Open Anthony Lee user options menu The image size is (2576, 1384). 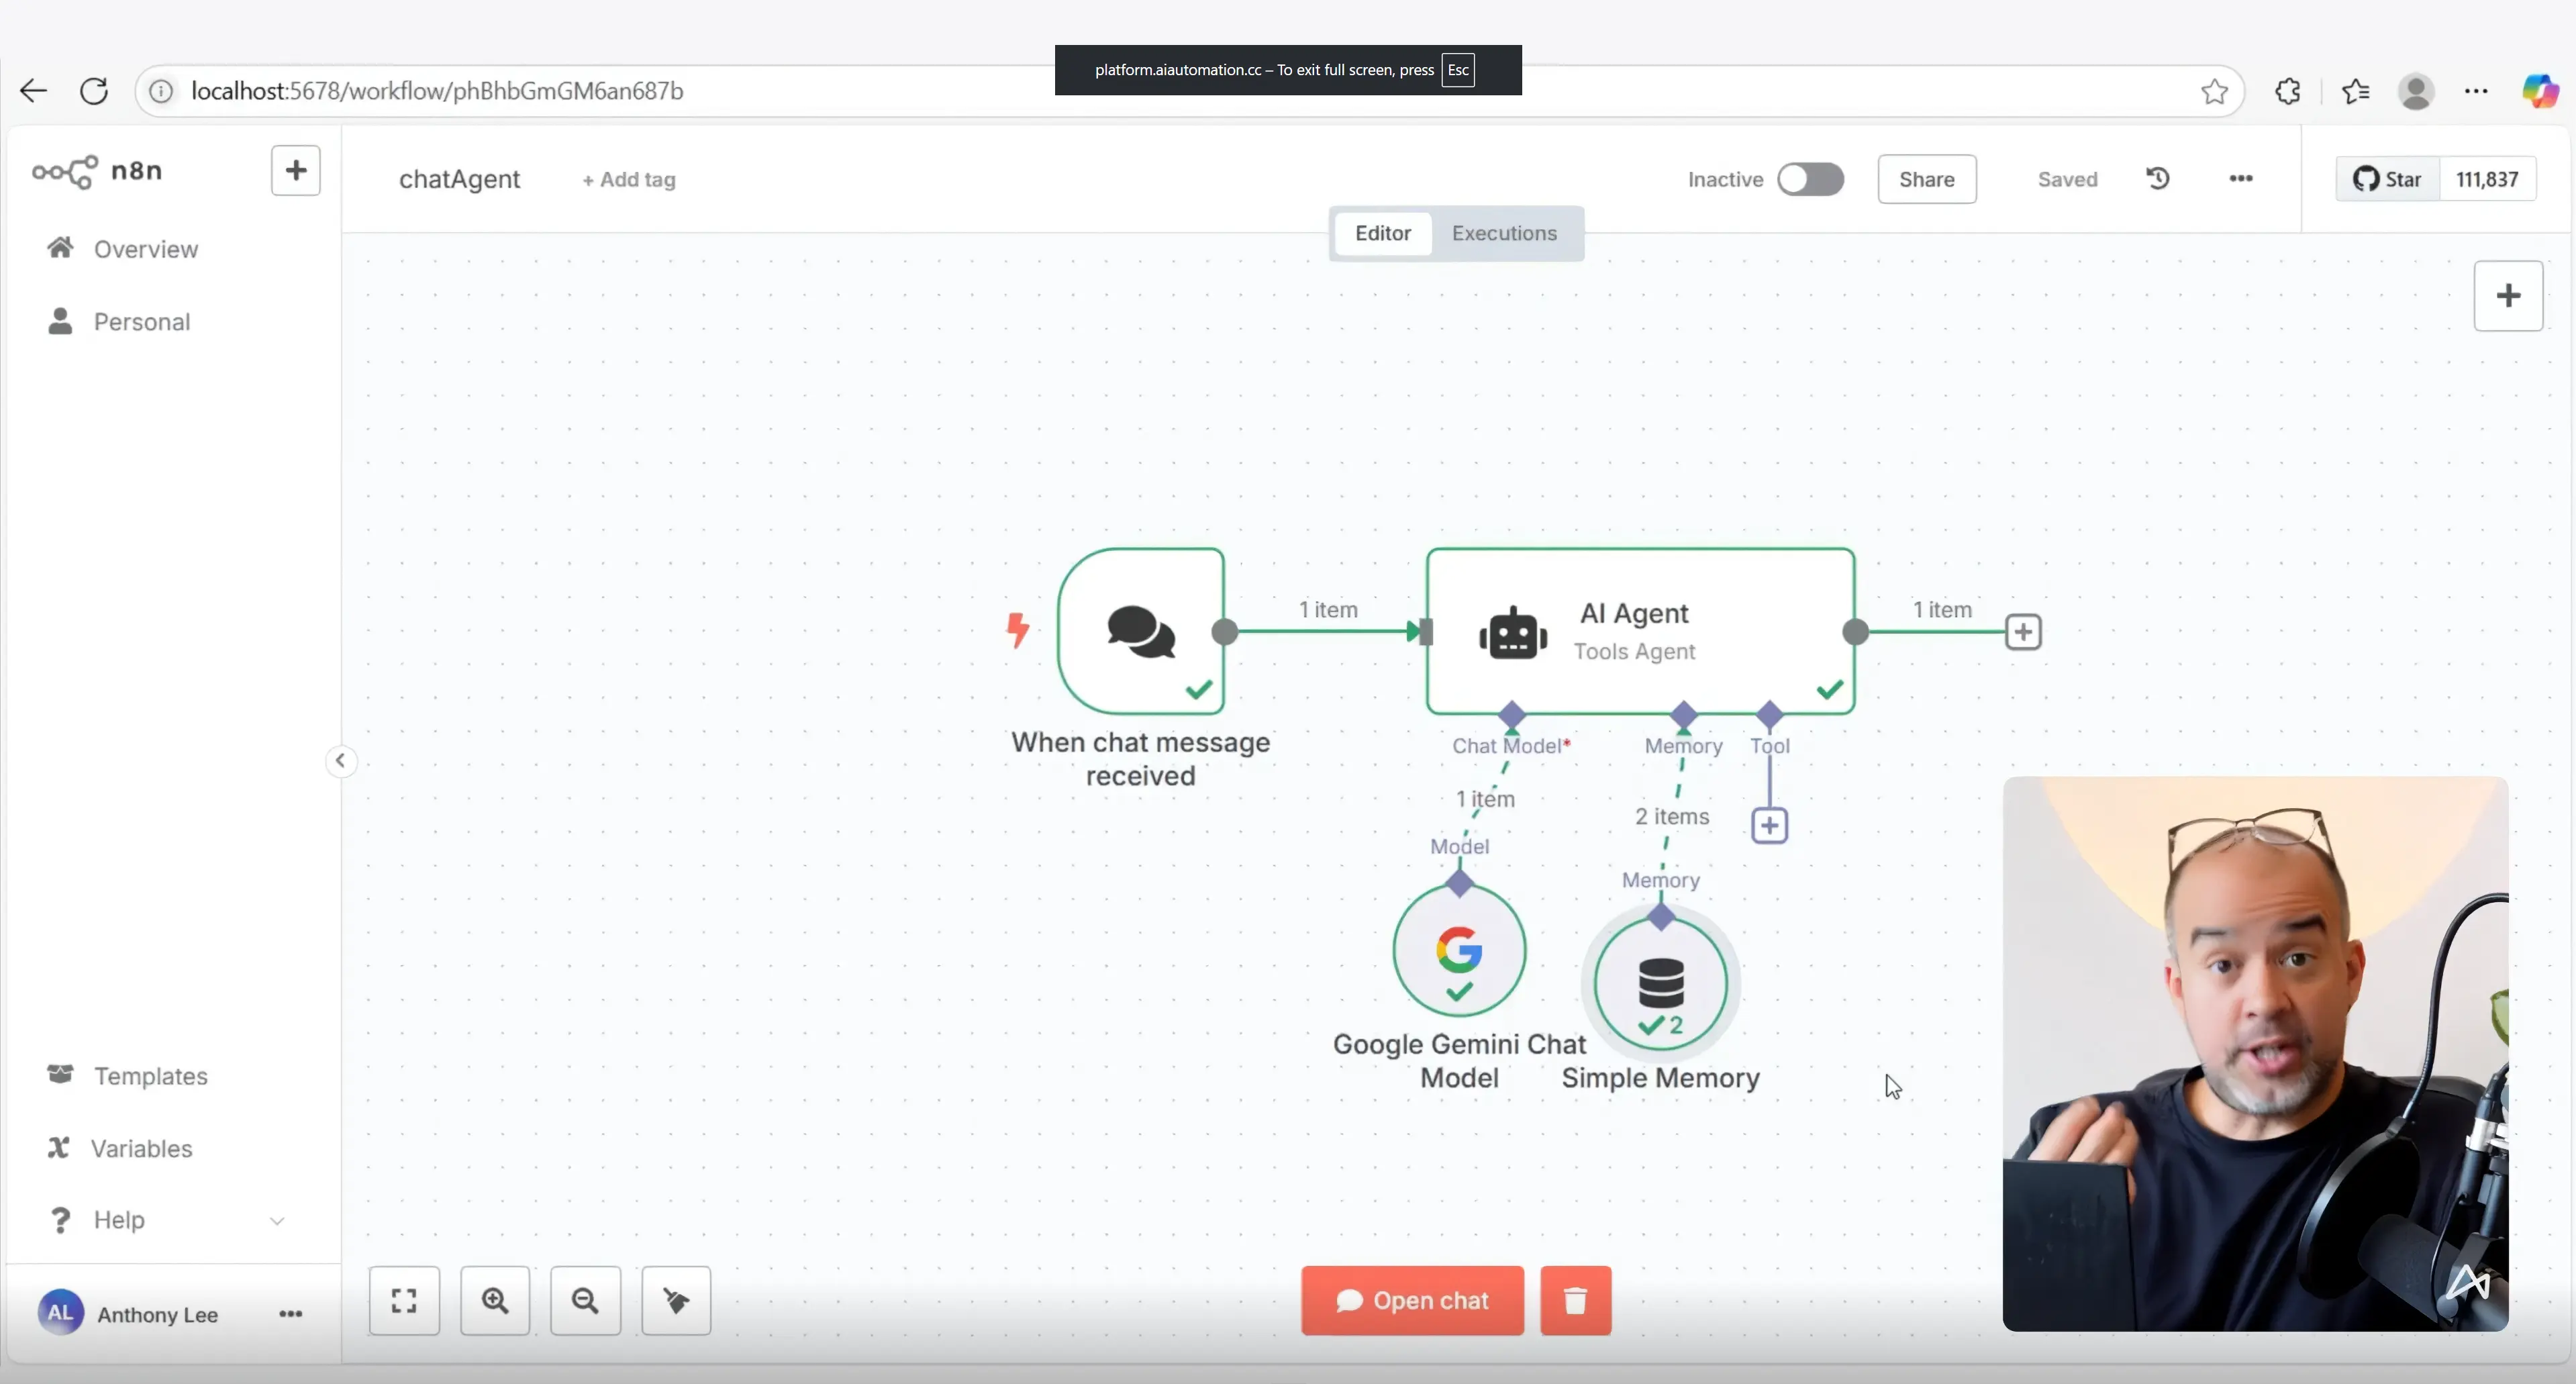click(x=290, y=1314)
